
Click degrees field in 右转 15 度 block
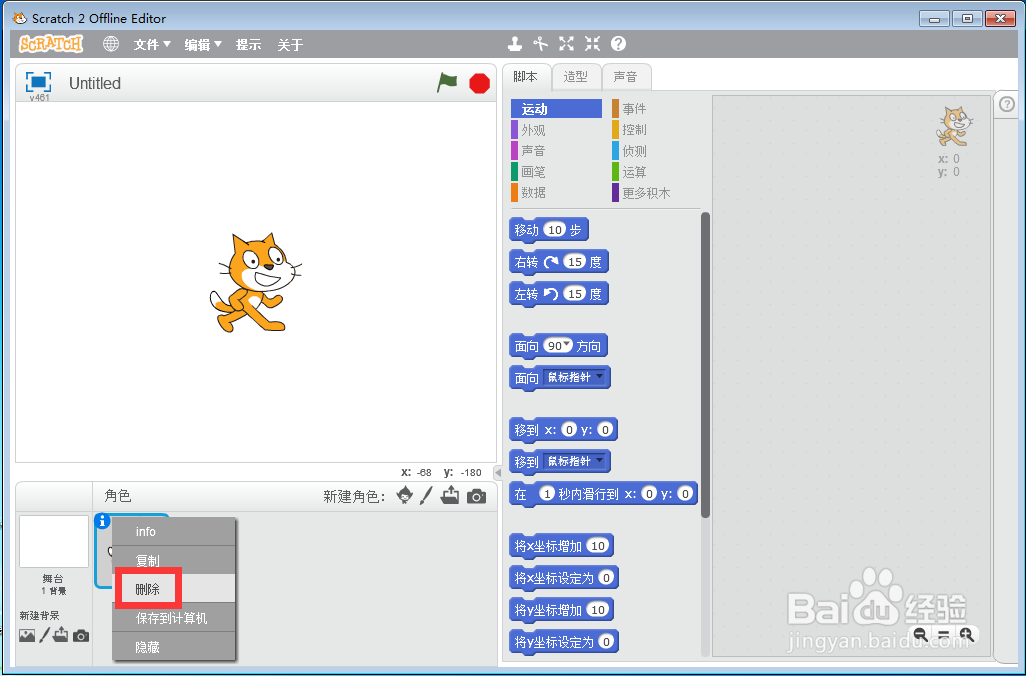pyautogui.click(x=575, y=262)
